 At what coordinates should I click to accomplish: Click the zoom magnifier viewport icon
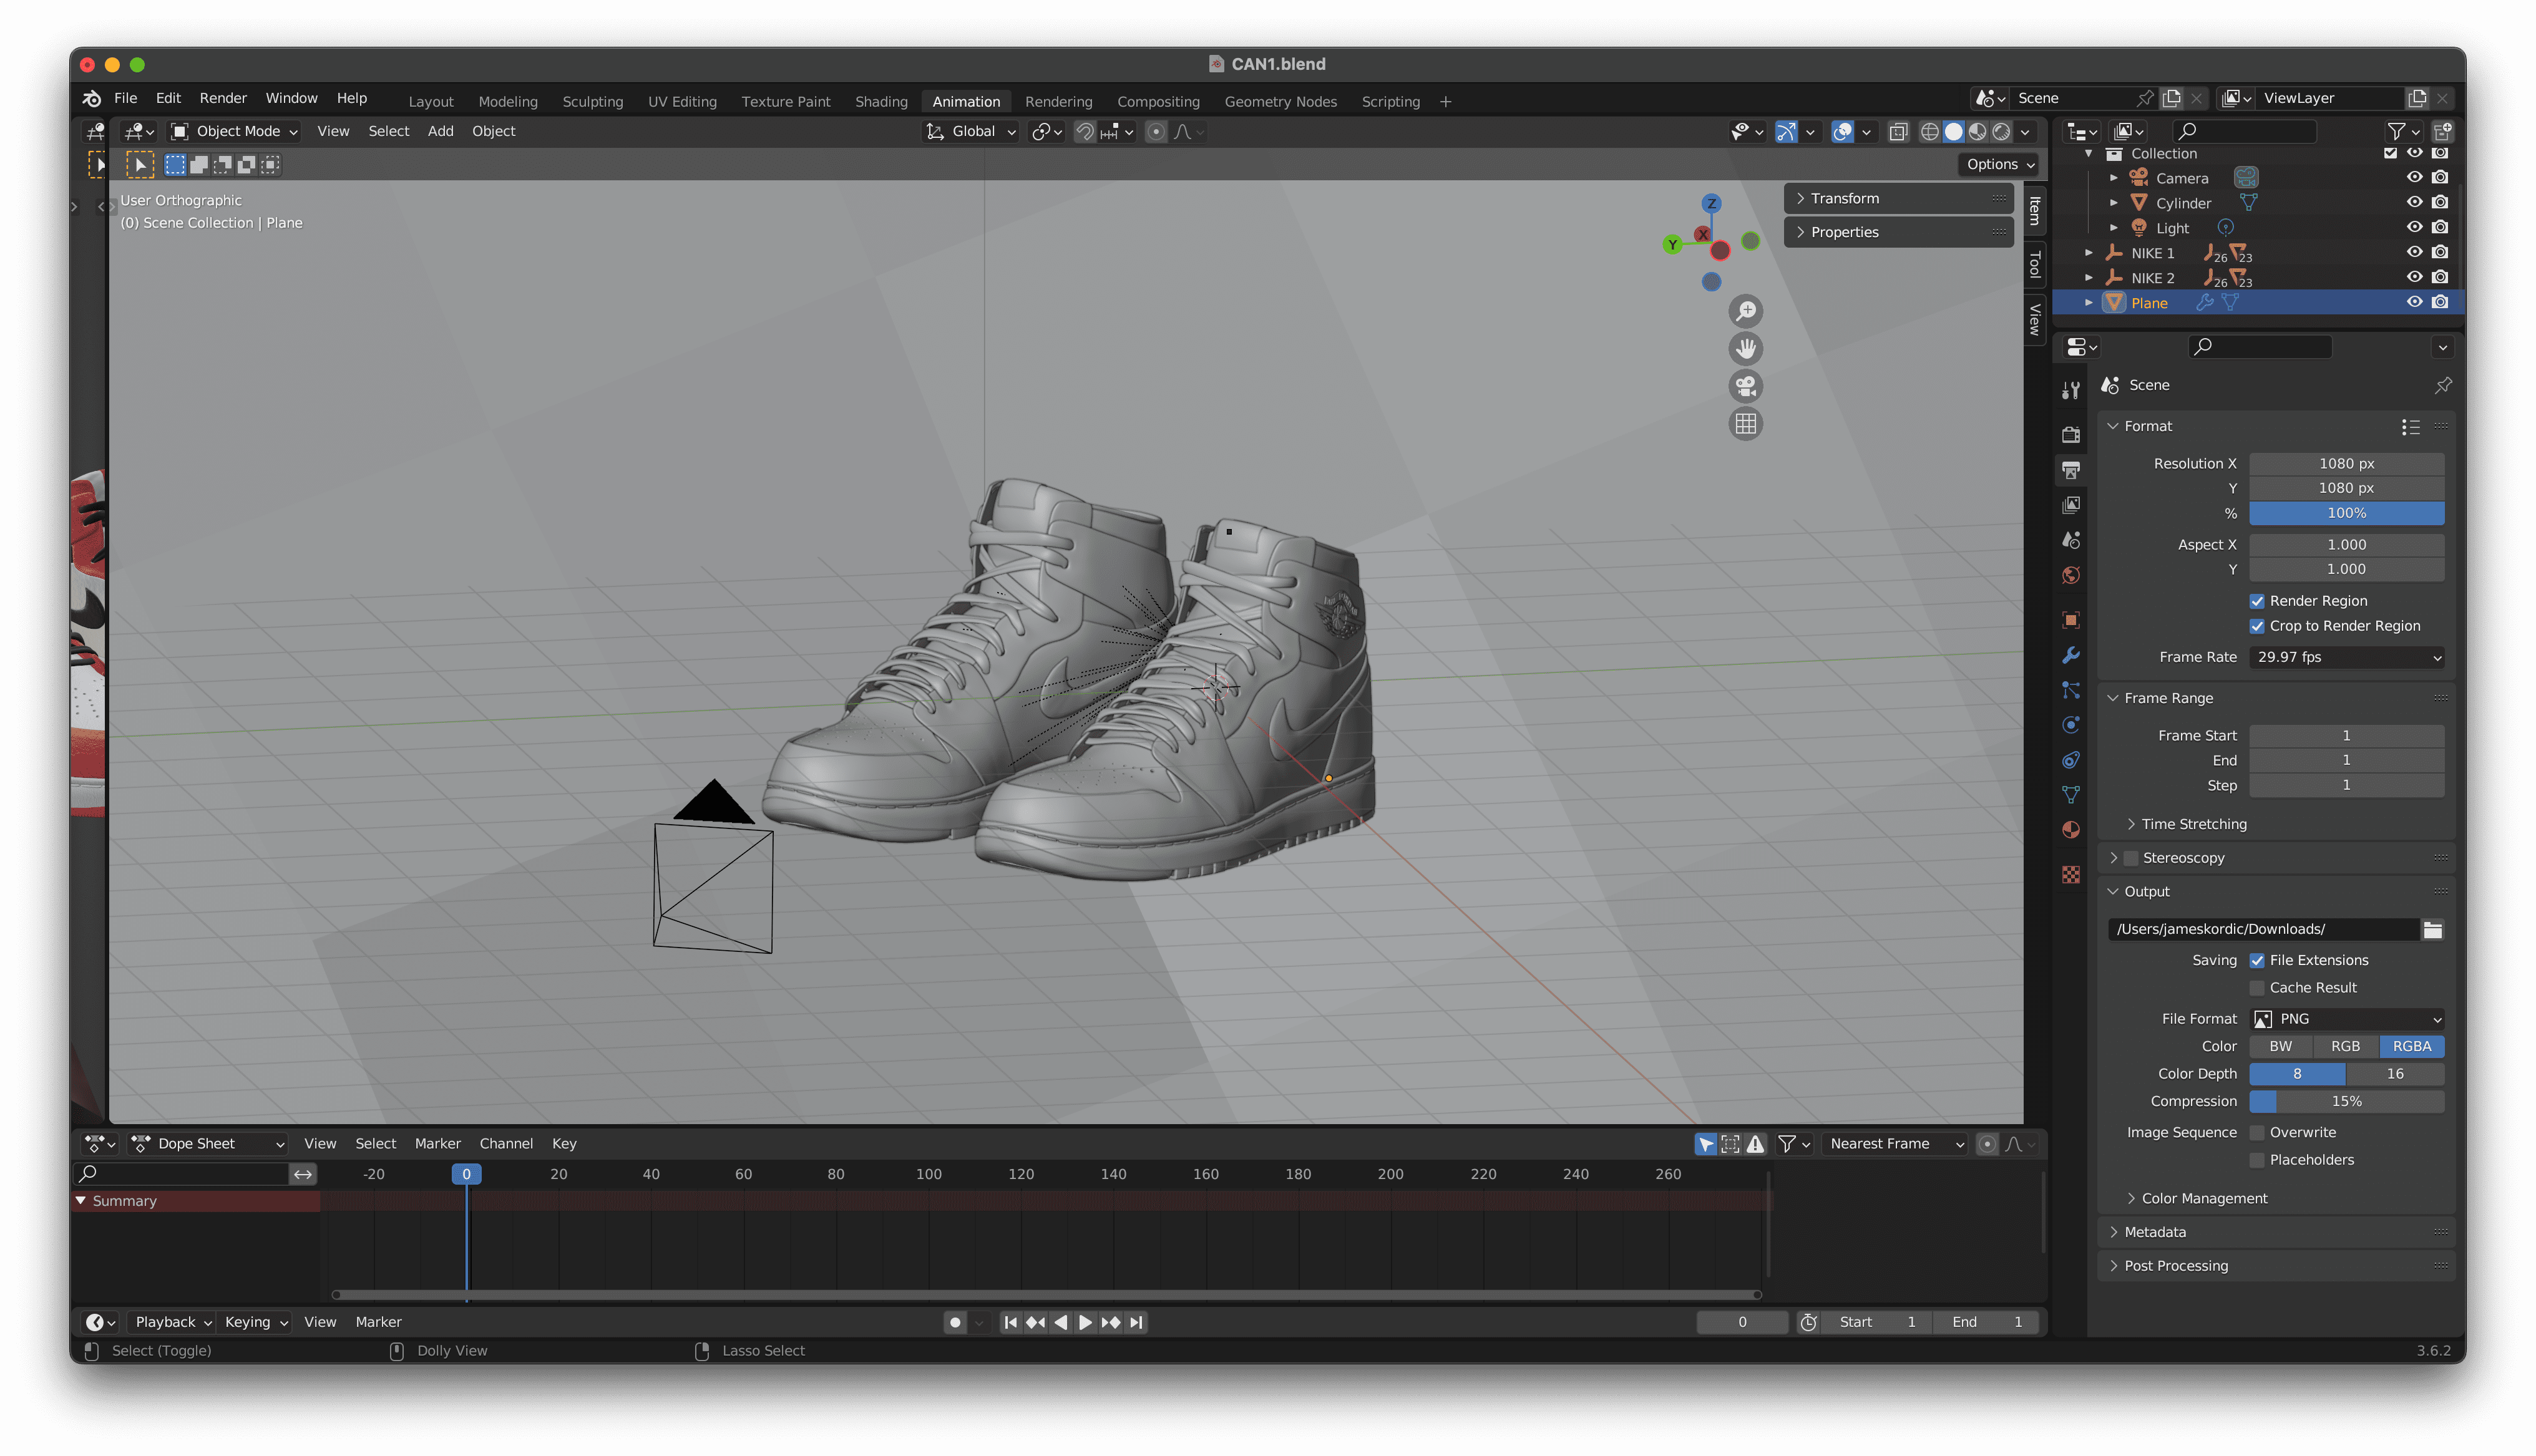1745,311
